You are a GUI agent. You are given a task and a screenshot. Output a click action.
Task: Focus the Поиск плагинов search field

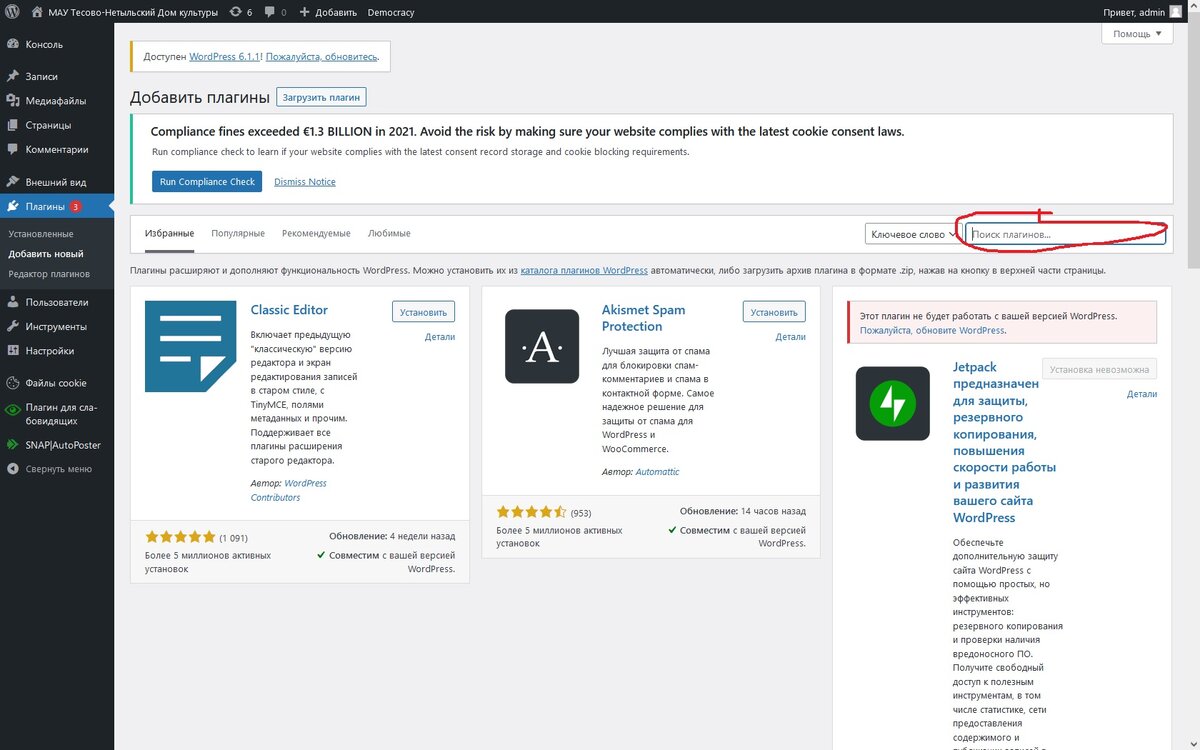1065,234
